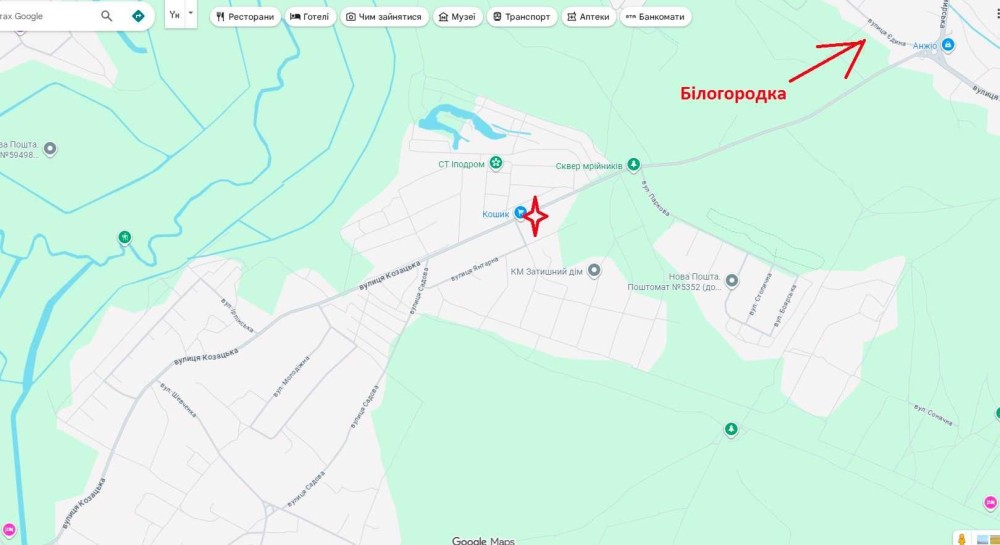The width and height of the screenshot is (1000, 545).
Task: Click the search magnifier icon
Action: pos(107,16)
